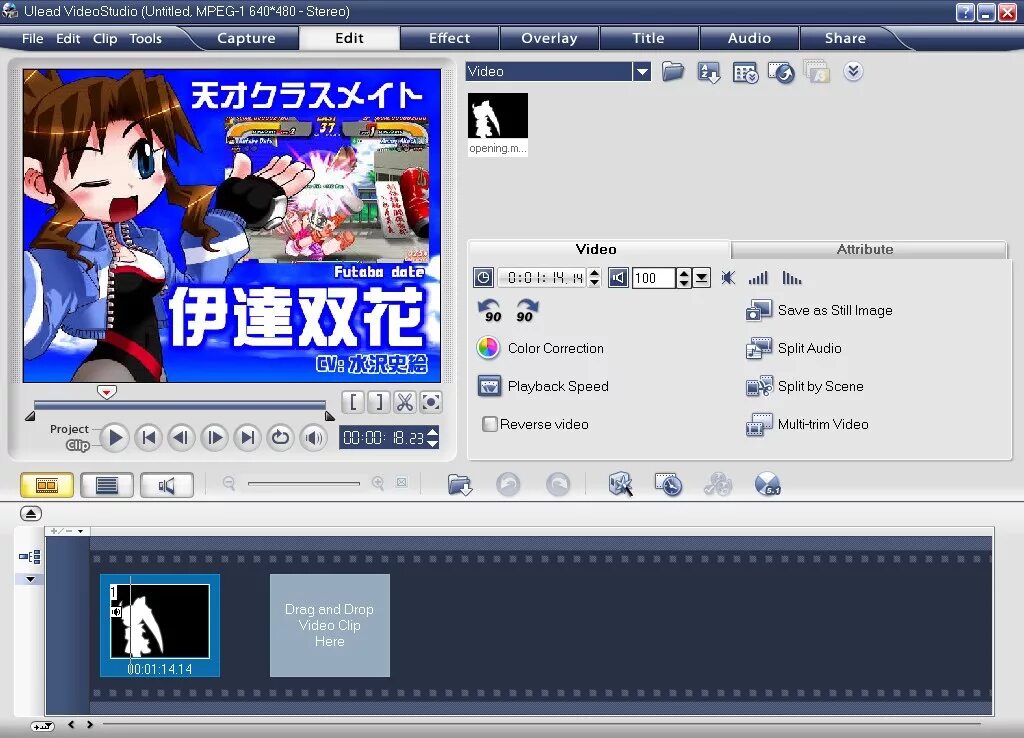Rotate video 90 degrees counterclockwise

tap(490, 311)
